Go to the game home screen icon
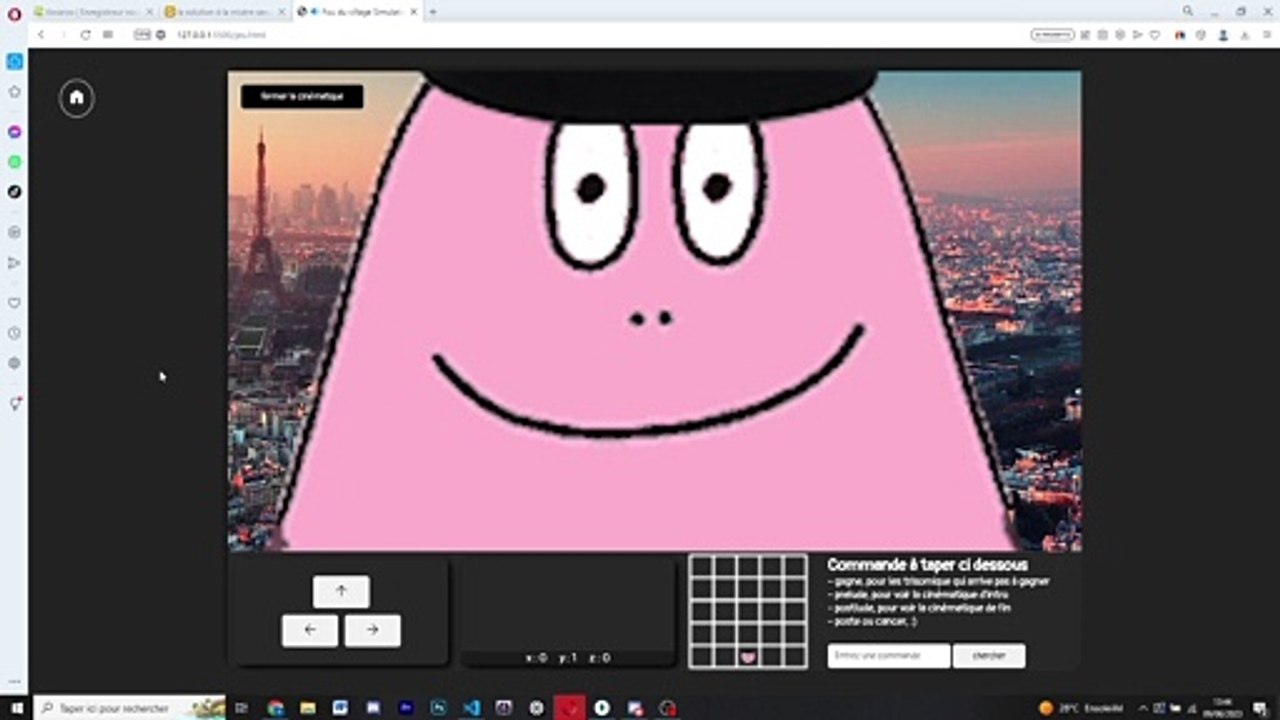The image size is (1280, 720). (x=76, y=98)
